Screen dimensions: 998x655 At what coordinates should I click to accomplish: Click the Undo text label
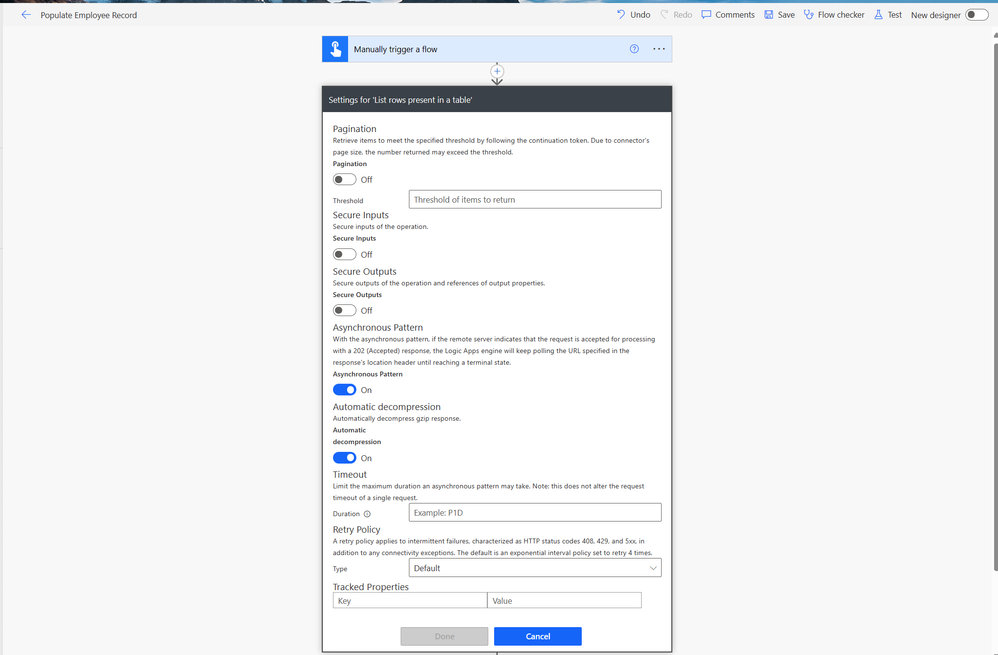tap(640, 15)
